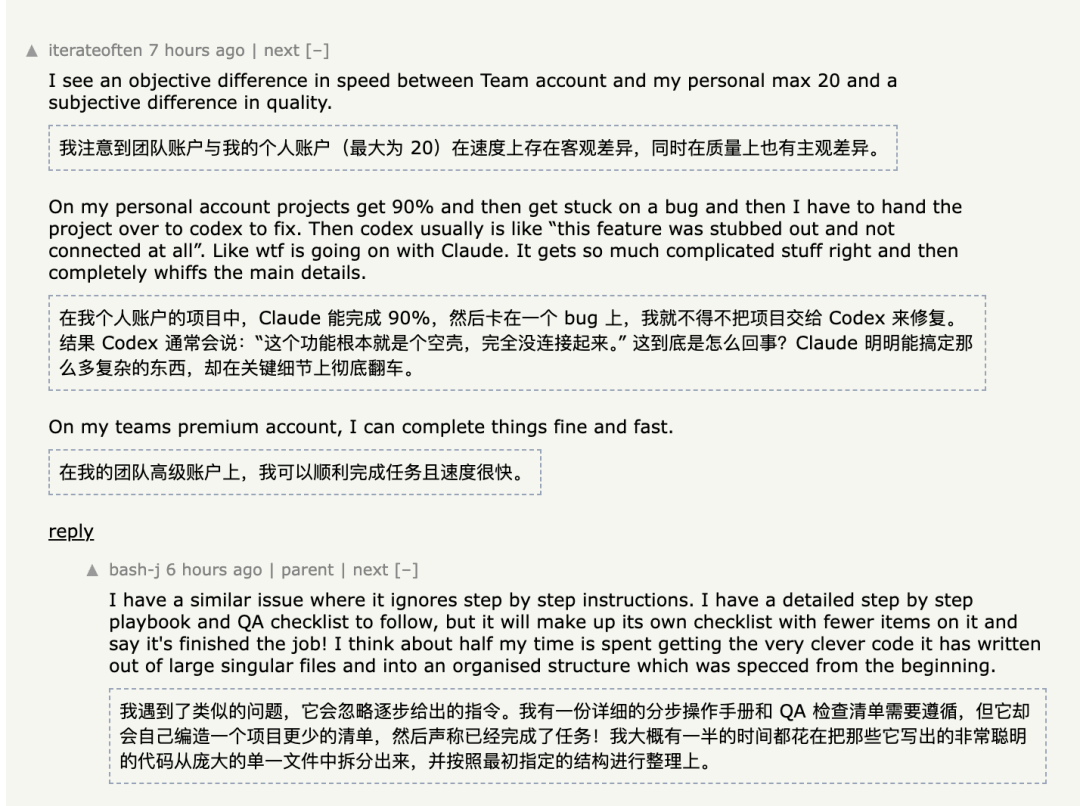Screen dimensions: 1080x806
Task: Jump to next from iterateoften's comment header
Action: point(281,50)
